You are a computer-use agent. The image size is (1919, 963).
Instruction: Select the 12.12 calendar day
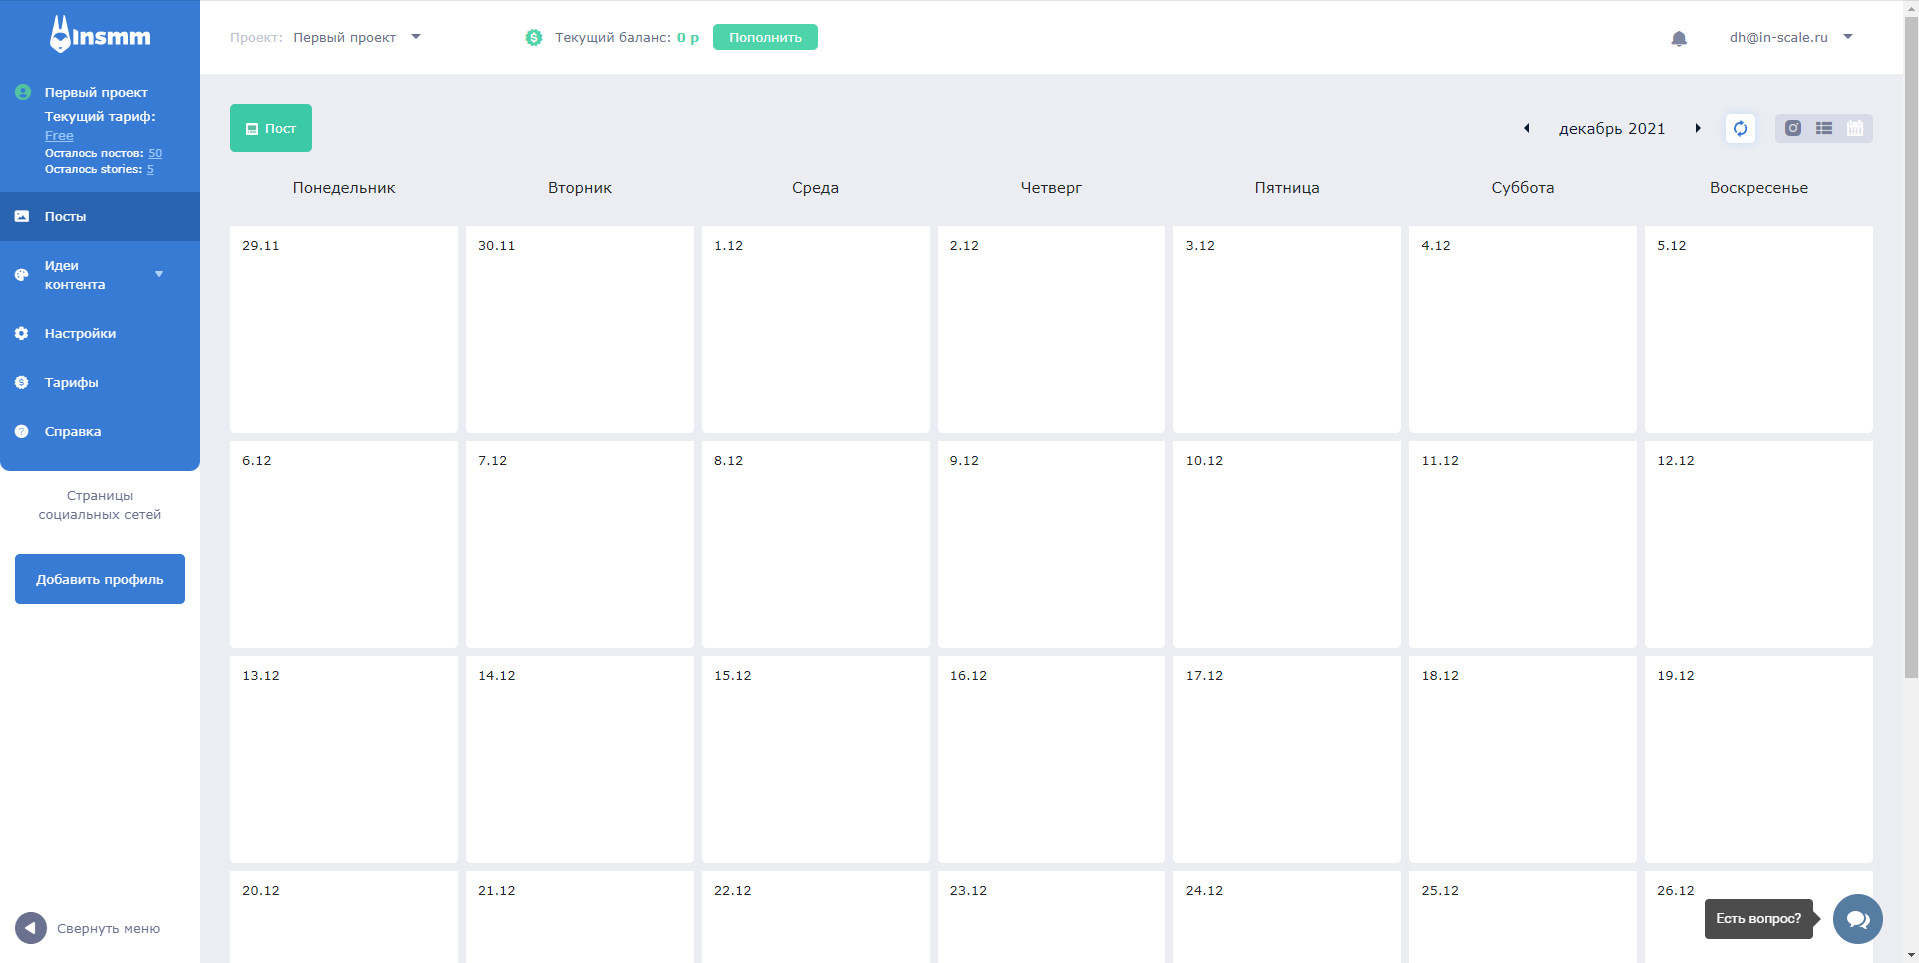pyautogui.click(x=1759, y=544)
